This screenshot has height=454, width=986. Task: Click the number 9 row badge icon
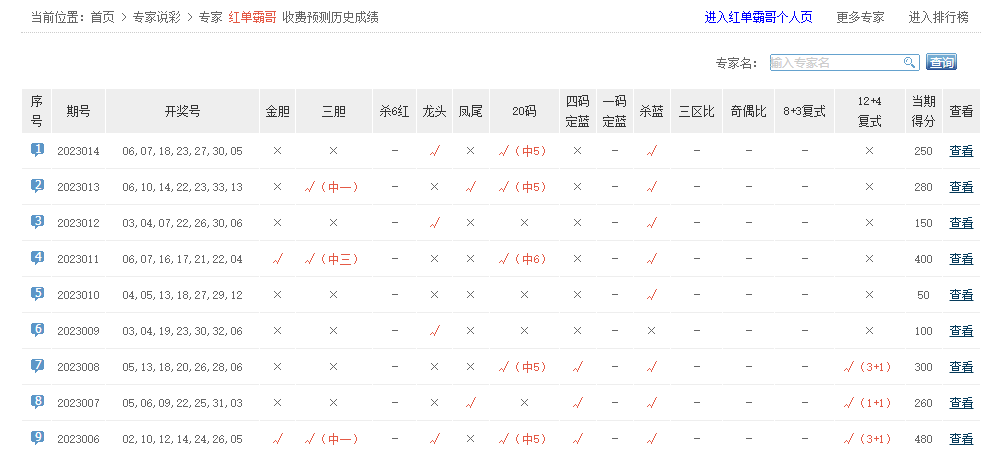pos(37,438)
